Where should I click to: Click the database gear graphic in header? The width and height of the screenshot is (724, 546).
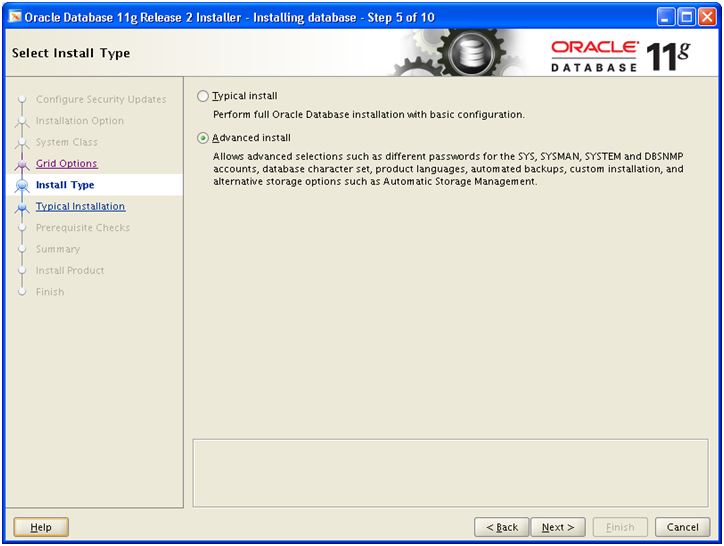pyautogui.click(x=469, y=53)
